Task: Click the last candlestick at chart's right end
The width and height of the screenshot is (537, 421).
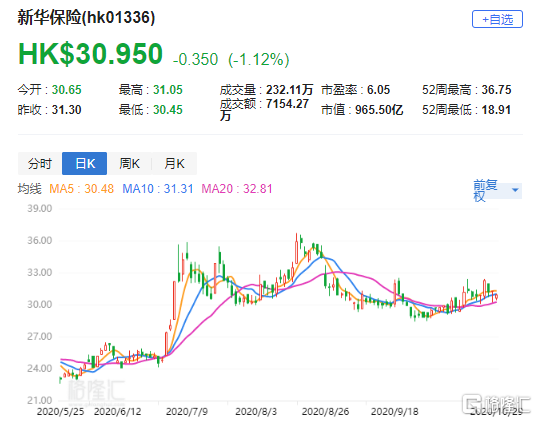Action: pos(496,297)
